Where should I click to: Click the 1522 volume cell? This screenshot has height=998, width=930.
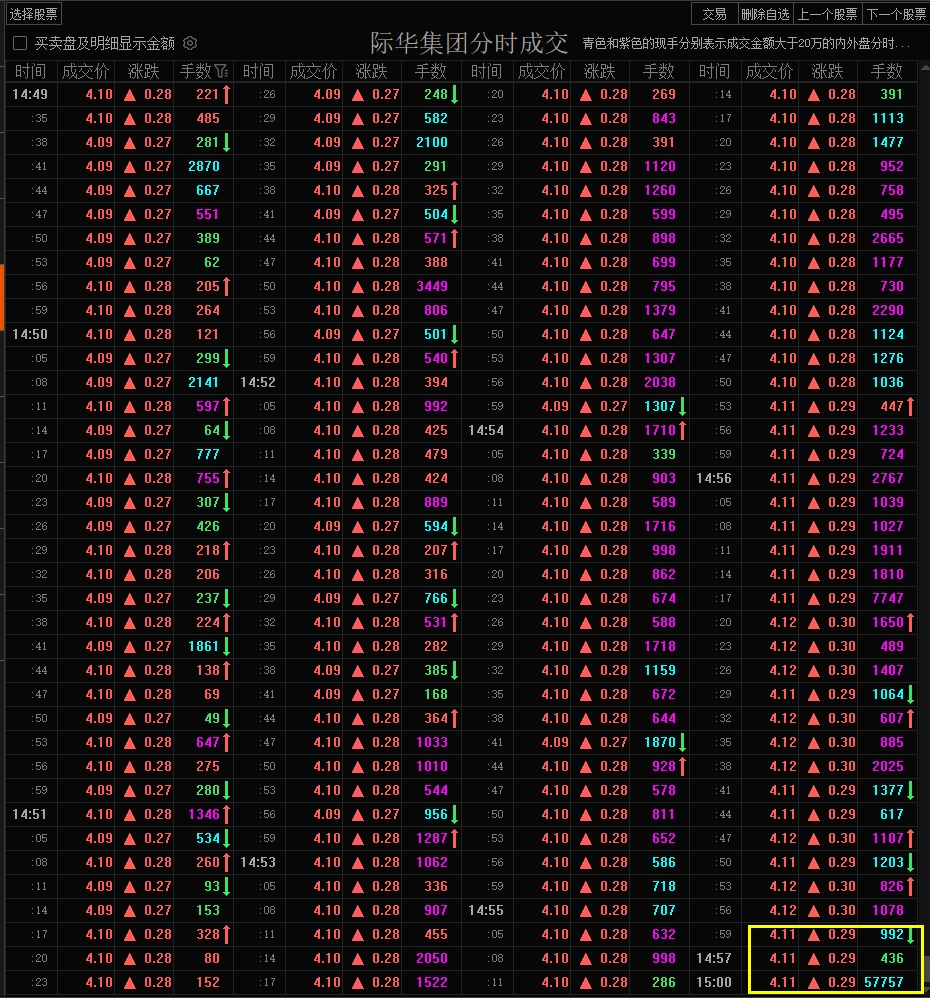[x=432, y=982]
